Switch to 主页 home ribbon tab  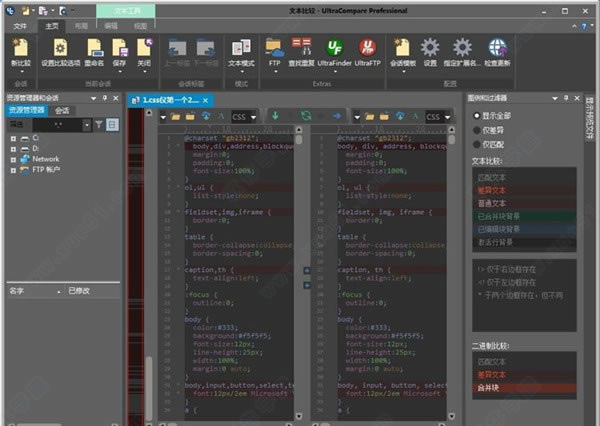(x=52, y=26)
